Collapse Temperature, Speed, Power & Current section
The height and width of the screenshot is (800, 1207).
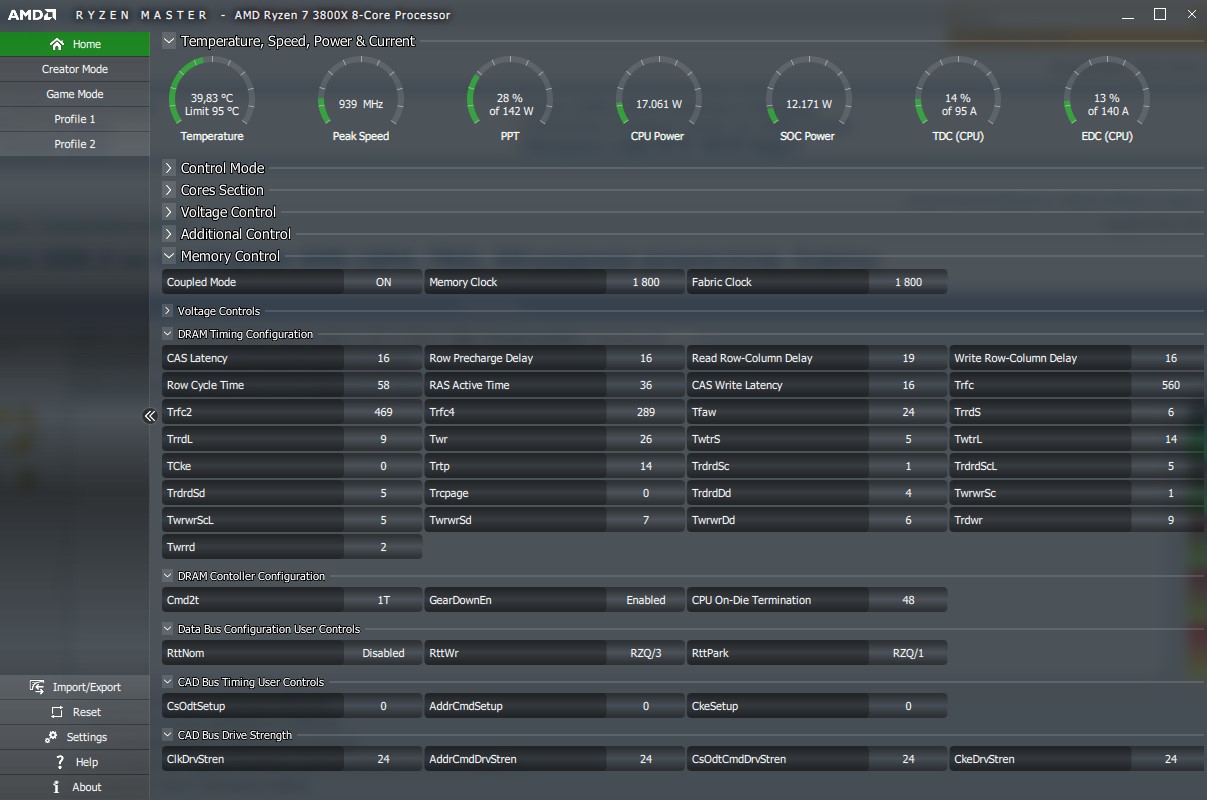[x=169, y=41]
